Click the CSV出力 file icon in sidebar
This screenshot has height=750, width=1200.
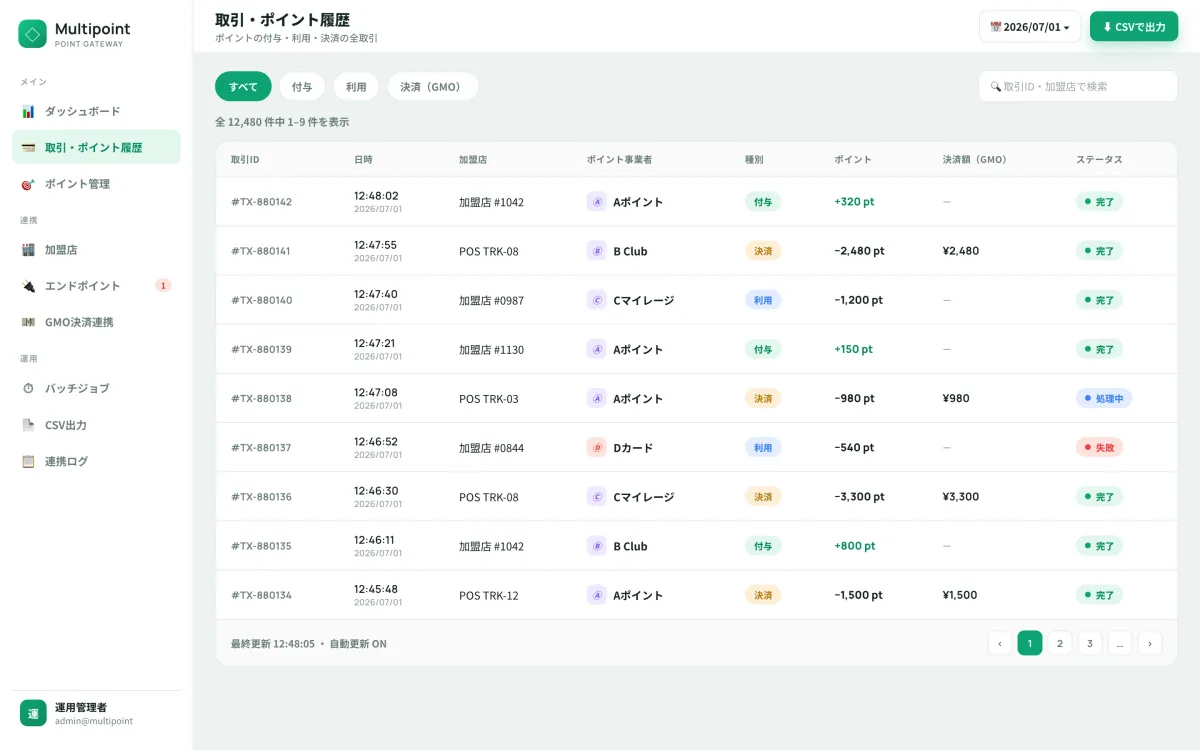tap(28, 425)
